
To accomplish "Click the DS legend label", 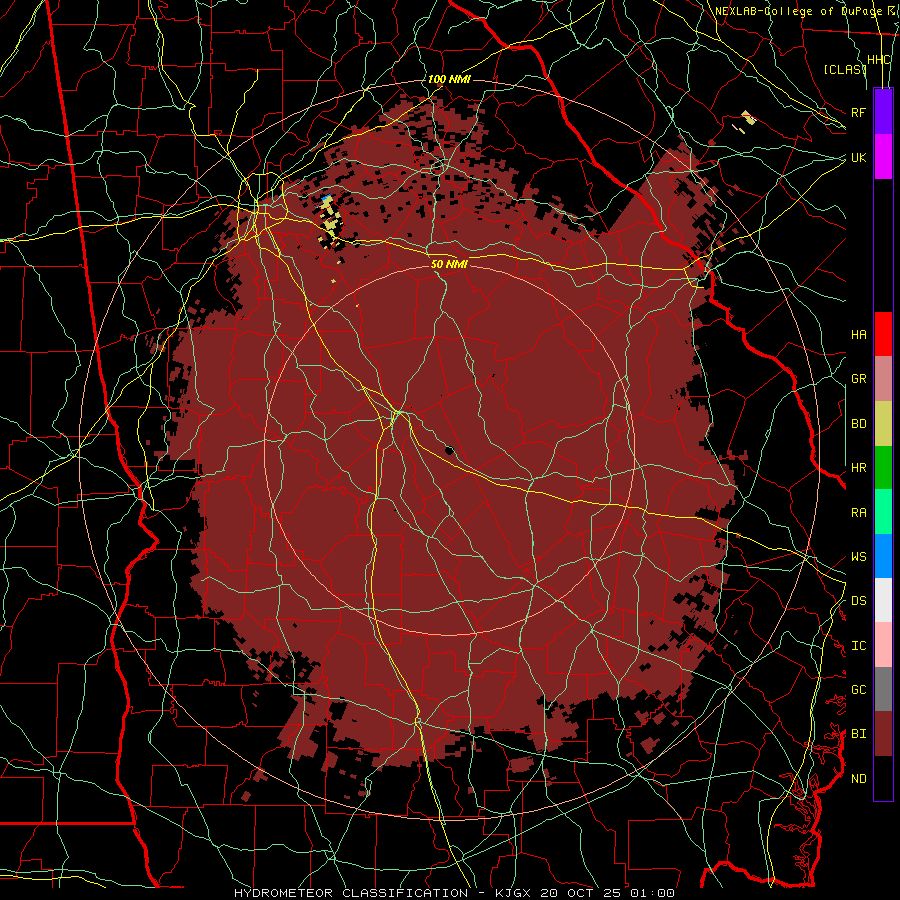I will (x=858, y=601).
